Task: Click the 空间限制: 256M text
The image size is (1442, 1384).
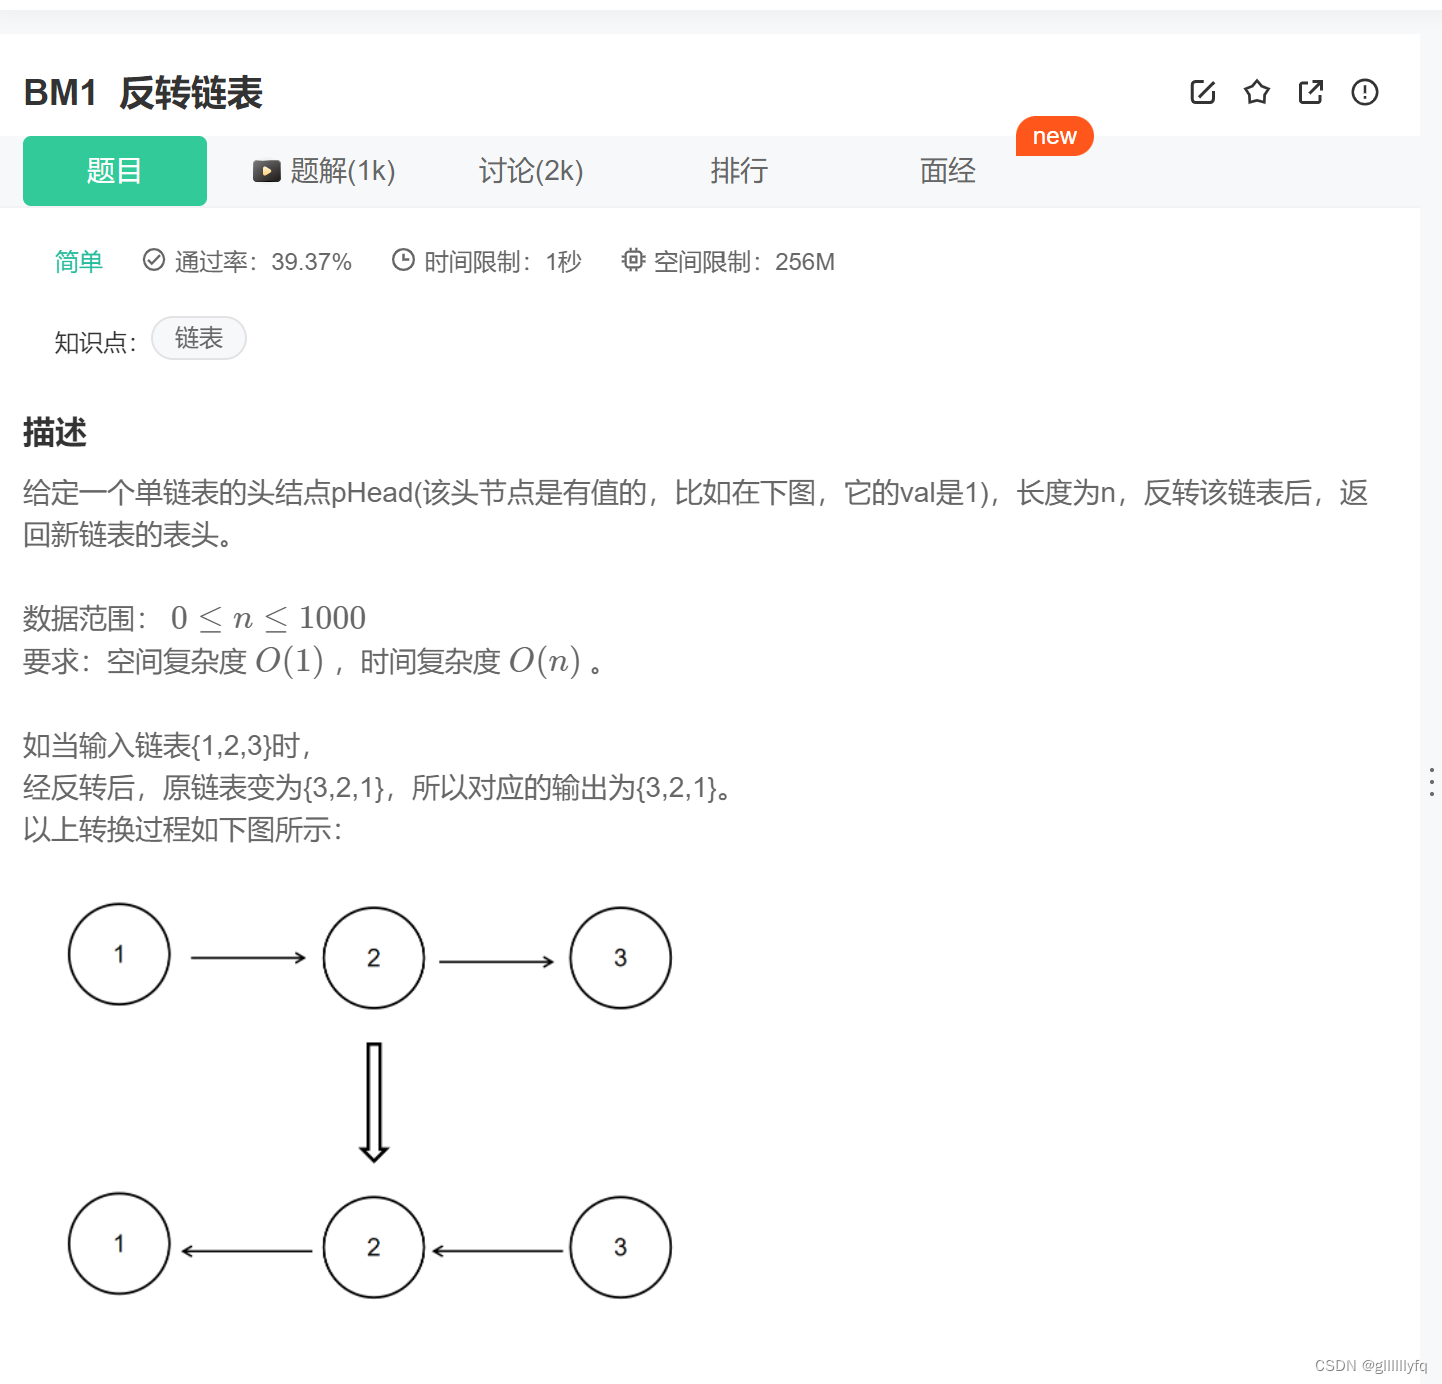Action: pos(744,262)
